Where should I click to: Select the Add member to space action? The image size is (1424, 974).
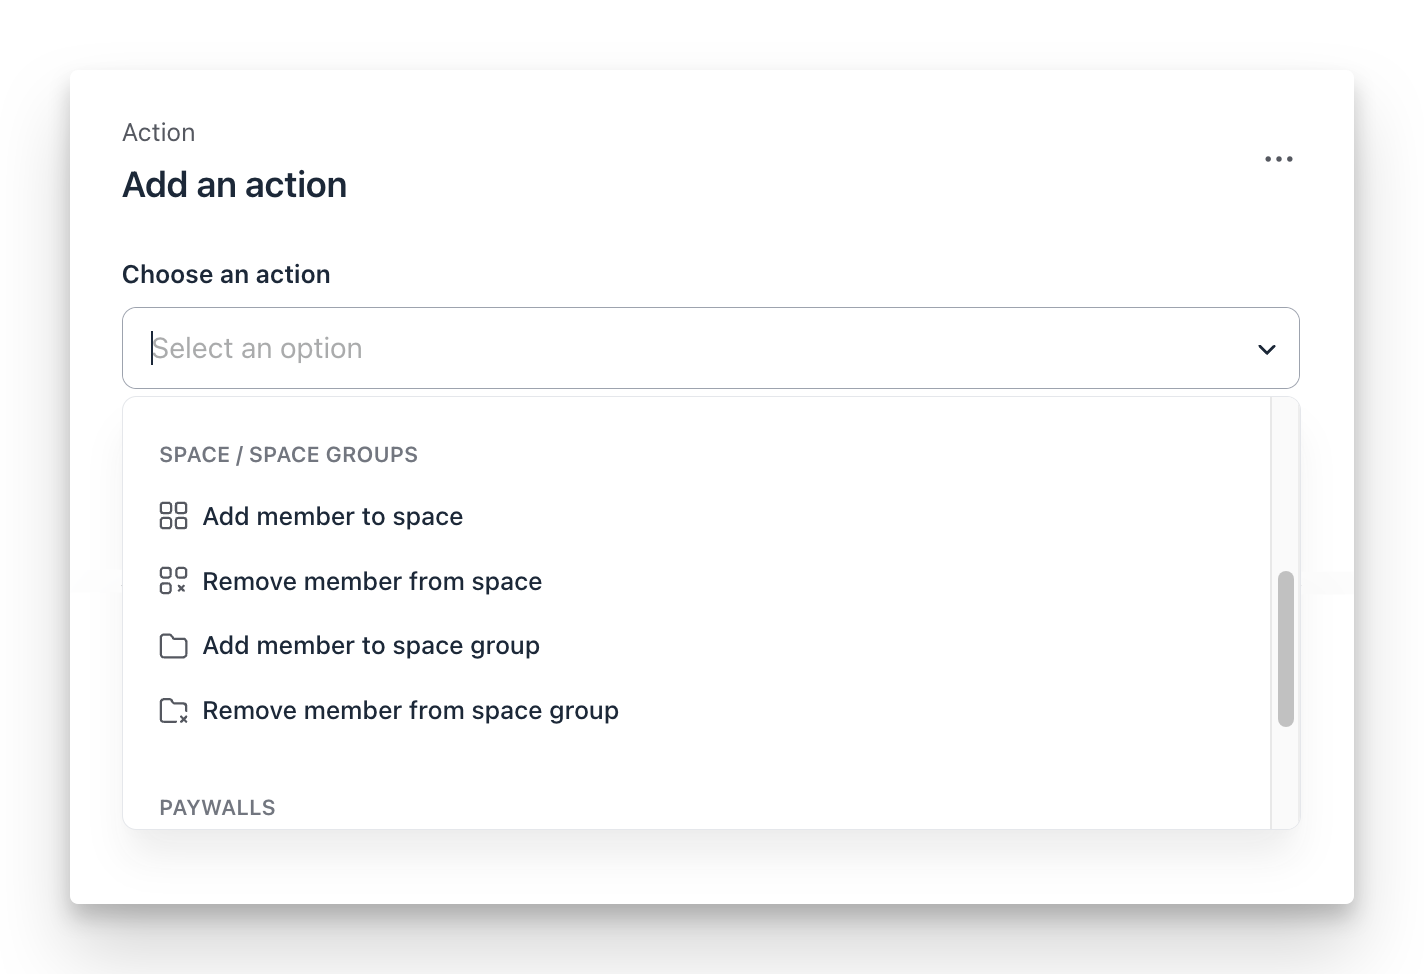(333, 516)
